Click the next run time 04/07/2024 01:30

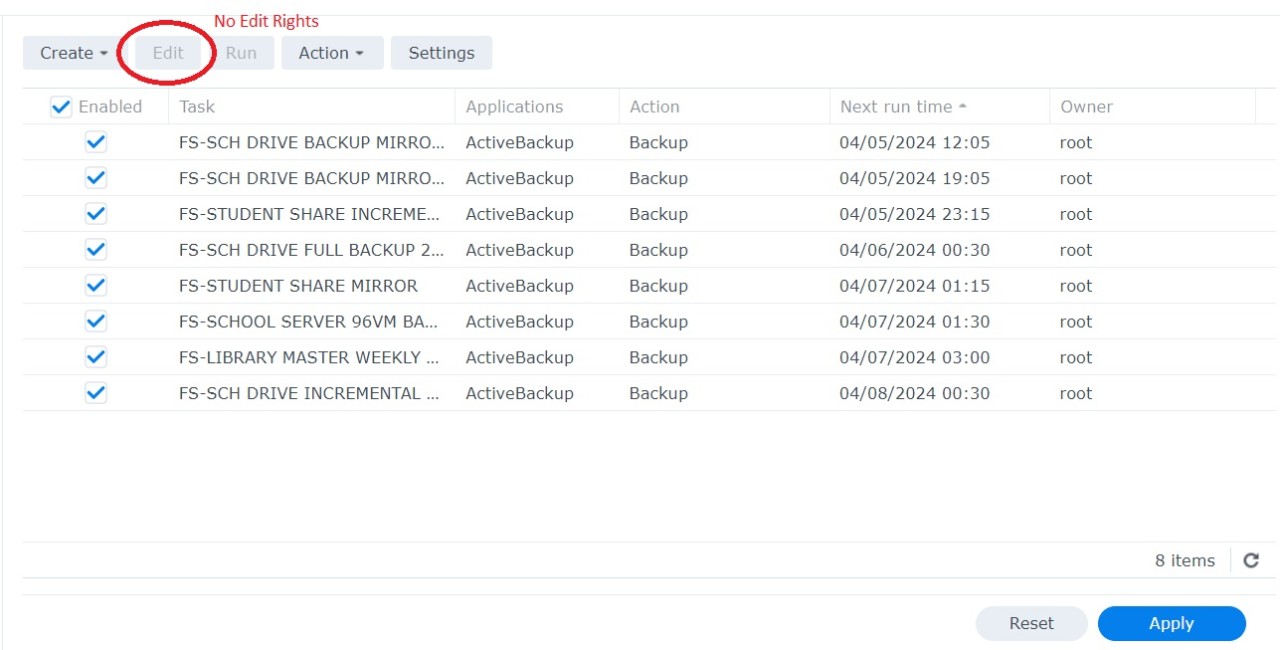(x=915, y=322)
